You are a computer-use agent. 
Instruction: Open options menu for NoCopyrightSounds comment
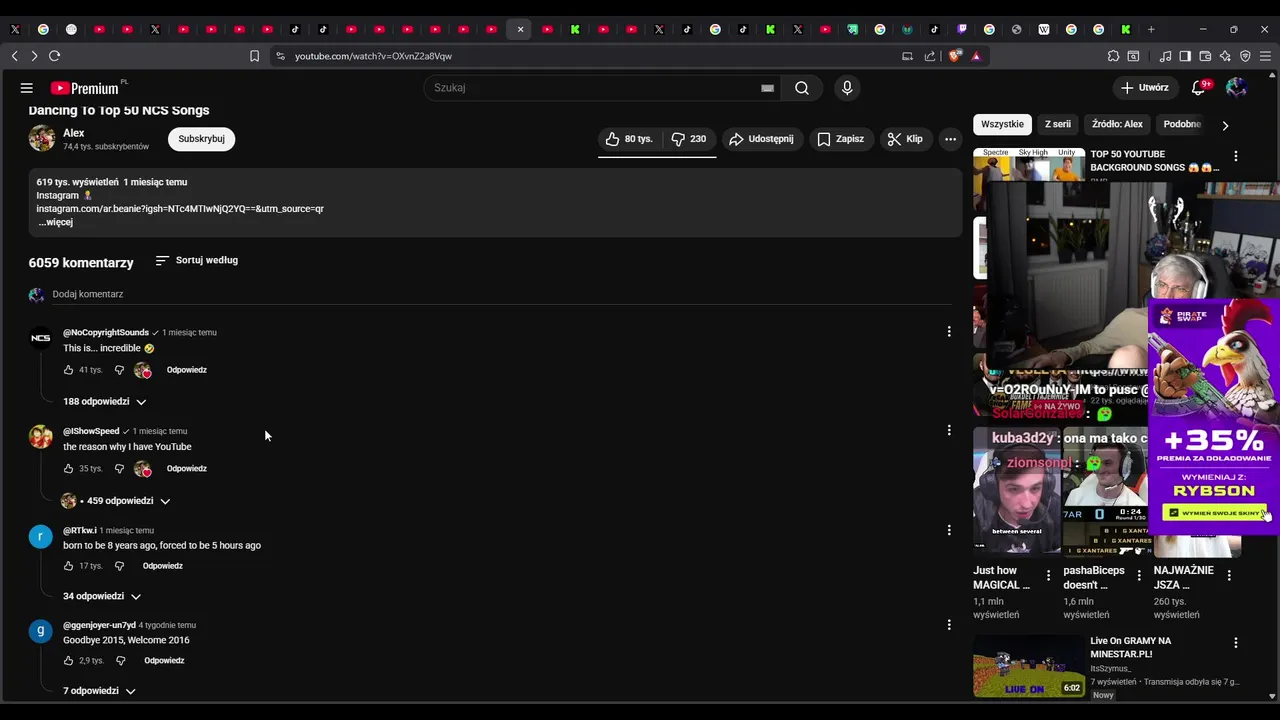949,331
